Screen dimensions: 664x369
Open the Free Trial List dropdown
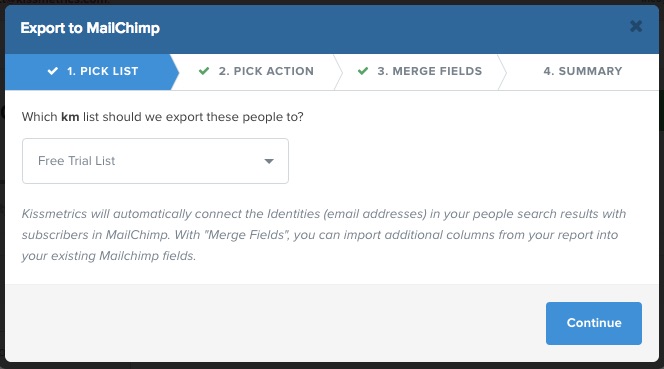tap(155, 161)
